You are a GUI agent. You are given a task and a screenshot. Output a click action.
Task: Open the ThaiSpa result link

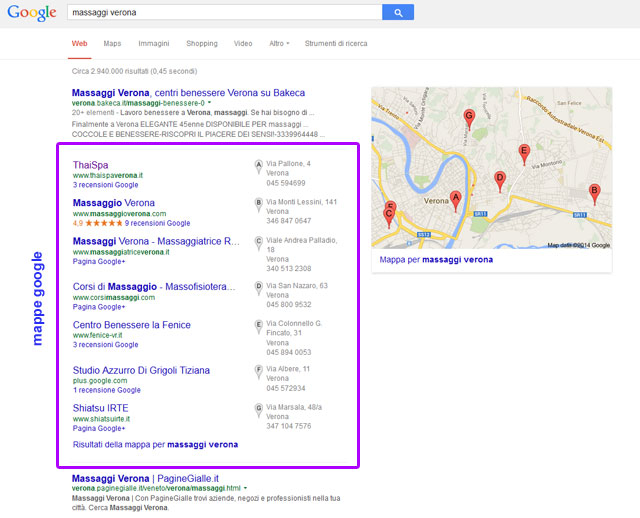click(x=90, y=165)
